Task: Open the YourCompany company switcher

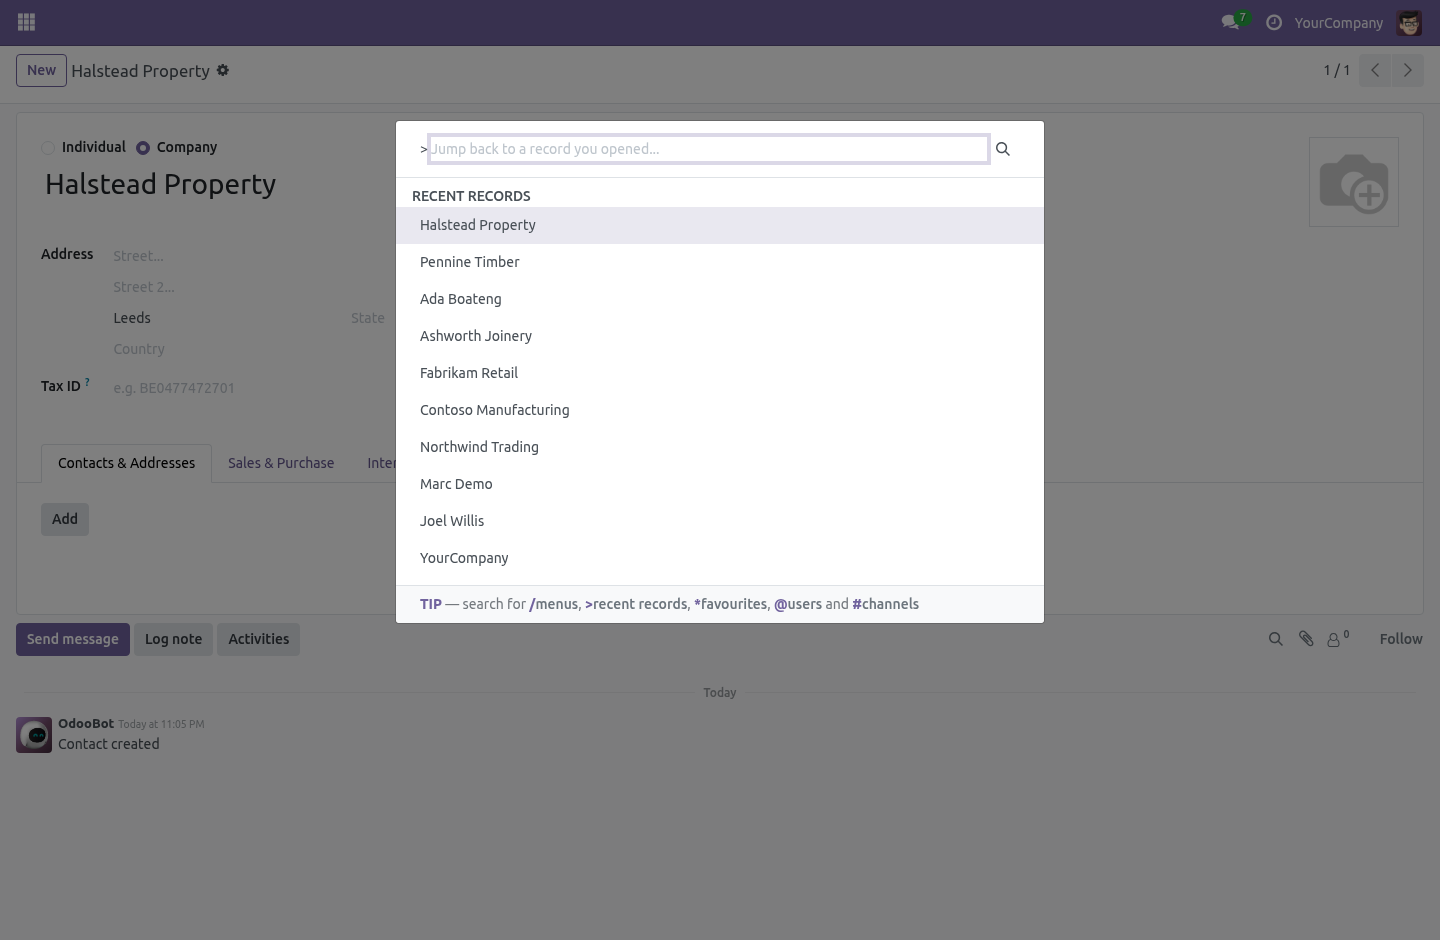Action: click(x=1338, y=22)
